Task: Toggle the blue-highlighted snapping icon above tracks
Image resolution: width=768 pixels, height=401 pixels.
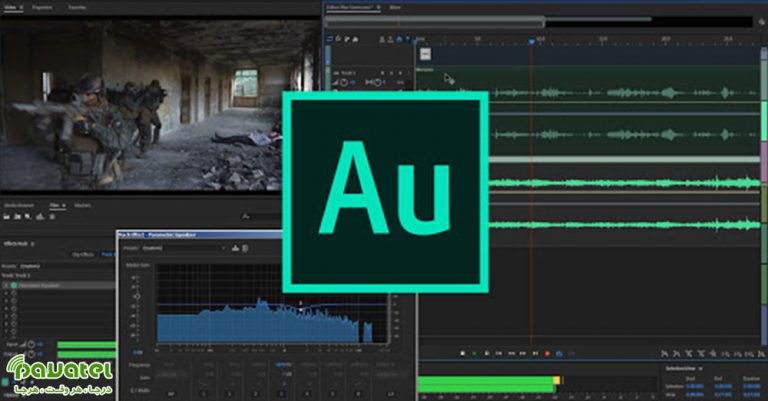Action: pyautogui.click(x=399, y=39)
